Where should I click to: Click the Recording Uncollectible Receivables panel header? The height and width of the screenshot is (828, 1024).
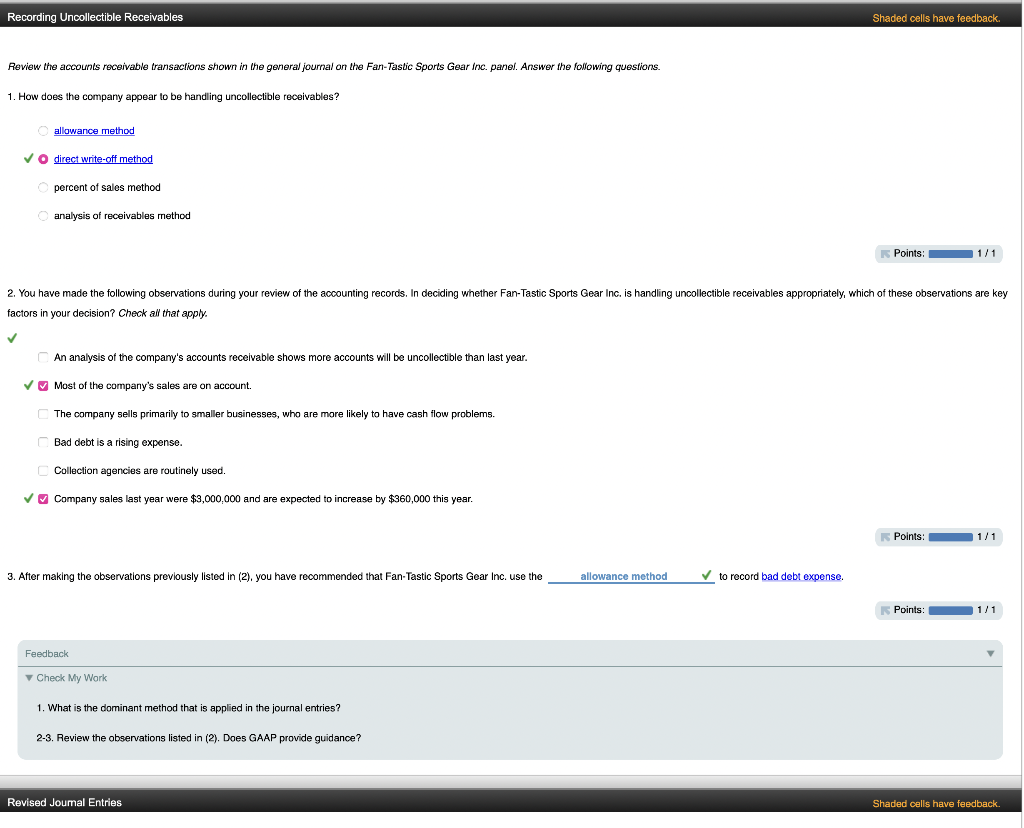[x=511, y=17]
